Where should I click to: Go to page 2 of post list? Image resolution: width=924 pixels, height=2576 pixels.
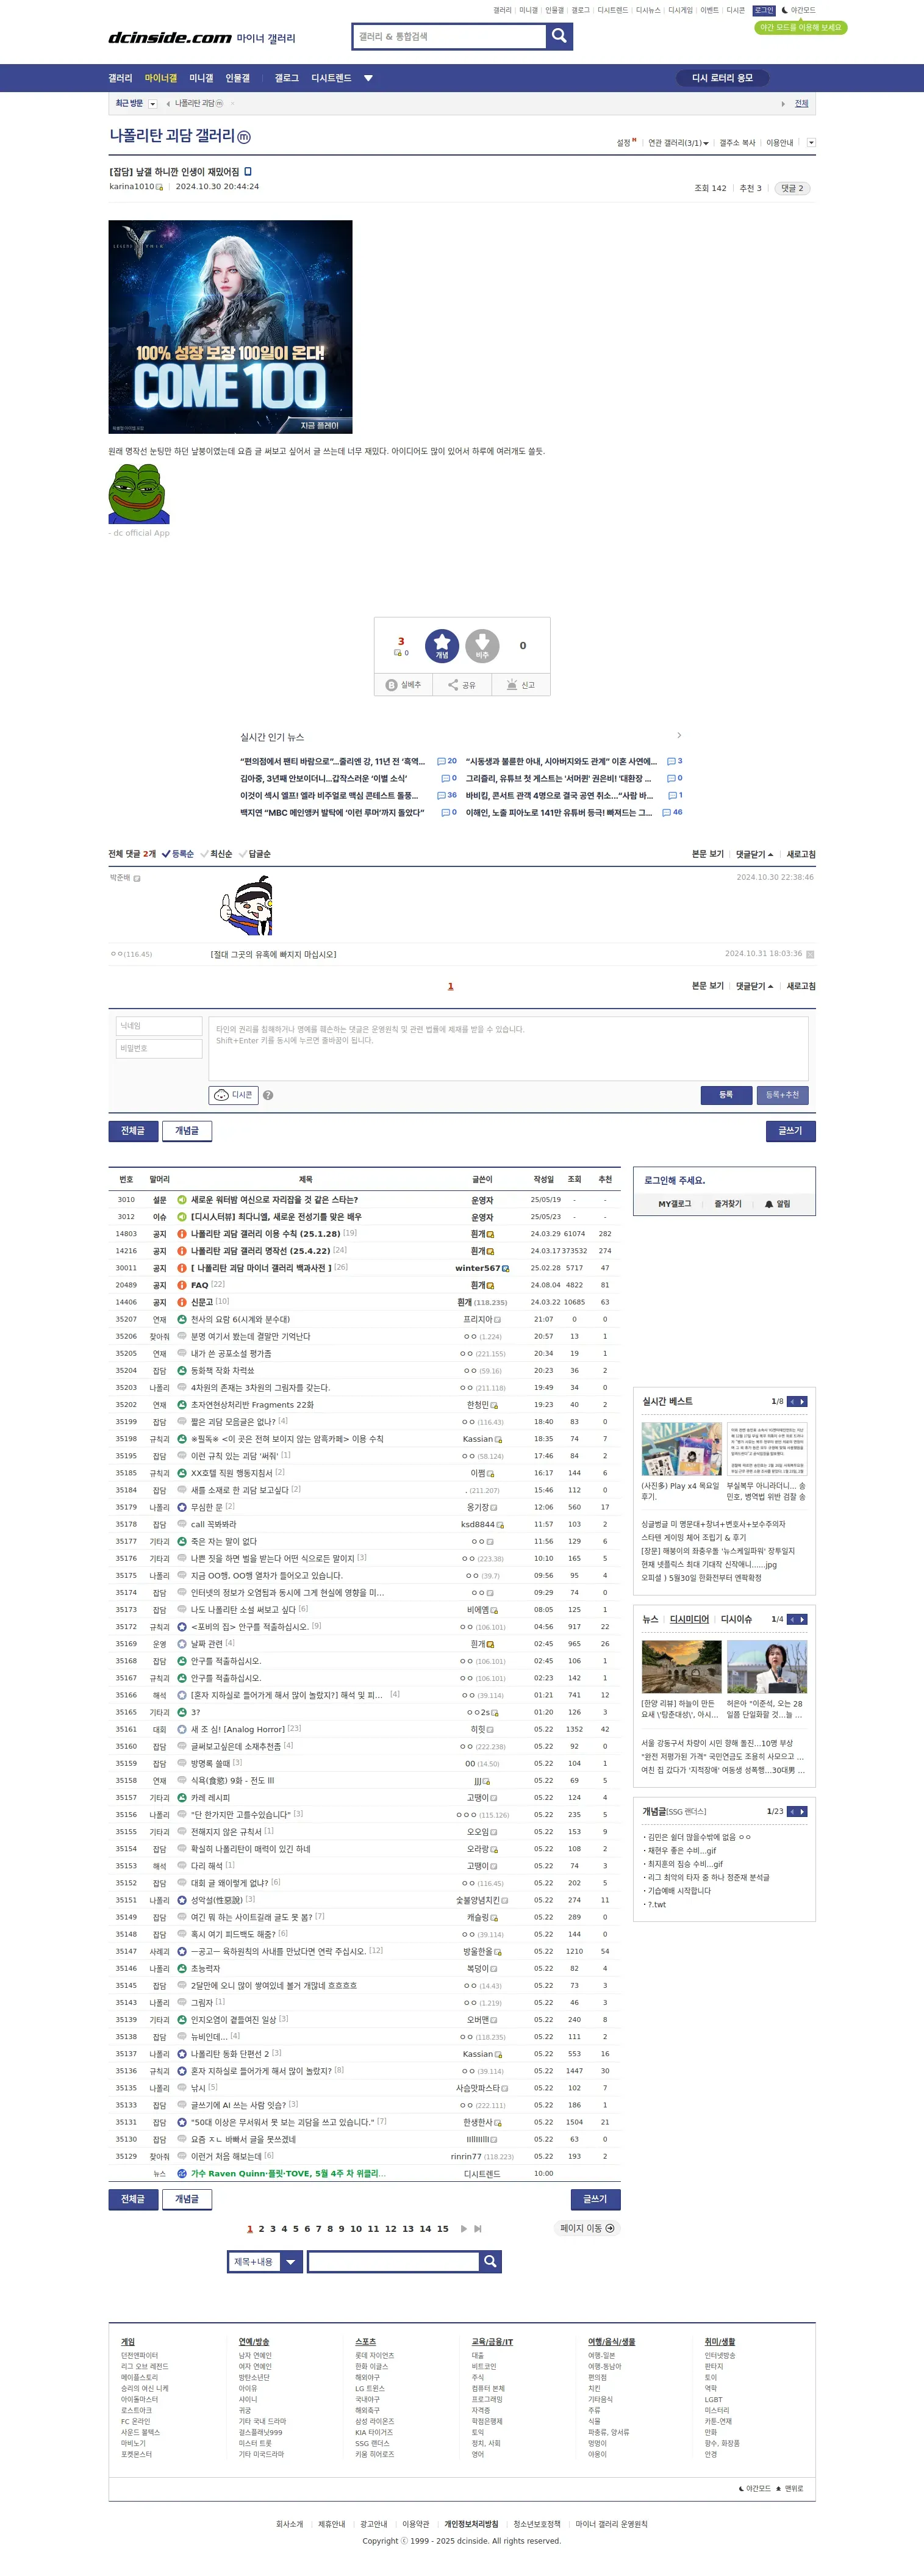coord(261,2228)
